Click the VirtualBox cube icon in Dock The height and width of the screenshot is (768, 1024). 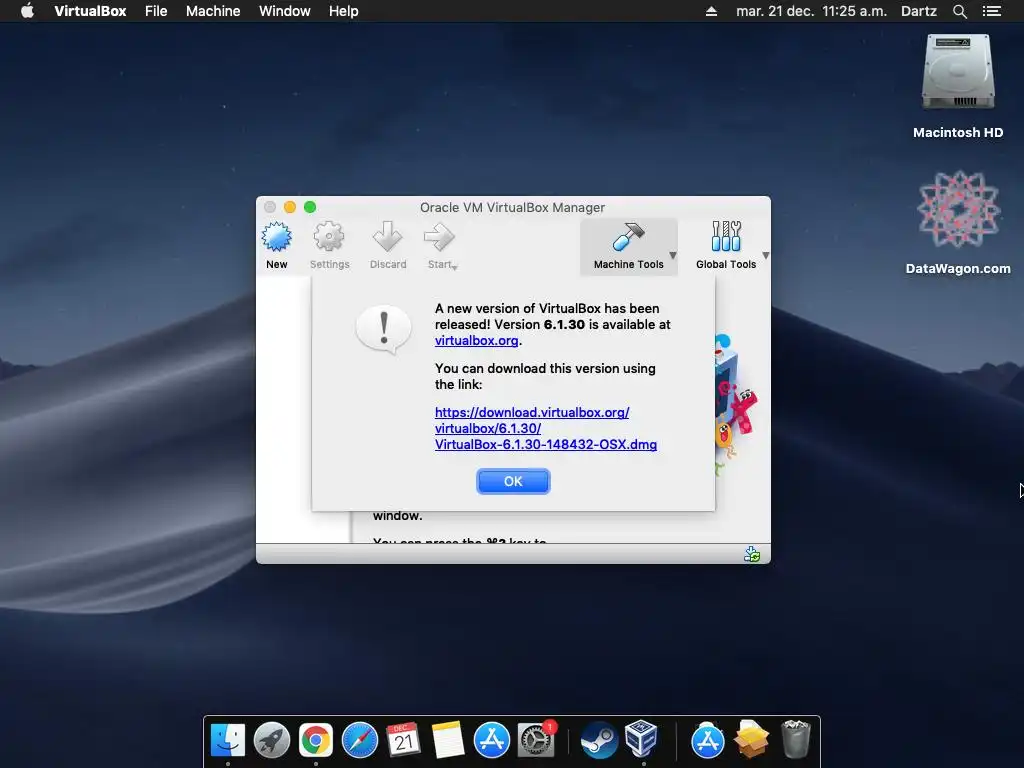coord(641,739)
